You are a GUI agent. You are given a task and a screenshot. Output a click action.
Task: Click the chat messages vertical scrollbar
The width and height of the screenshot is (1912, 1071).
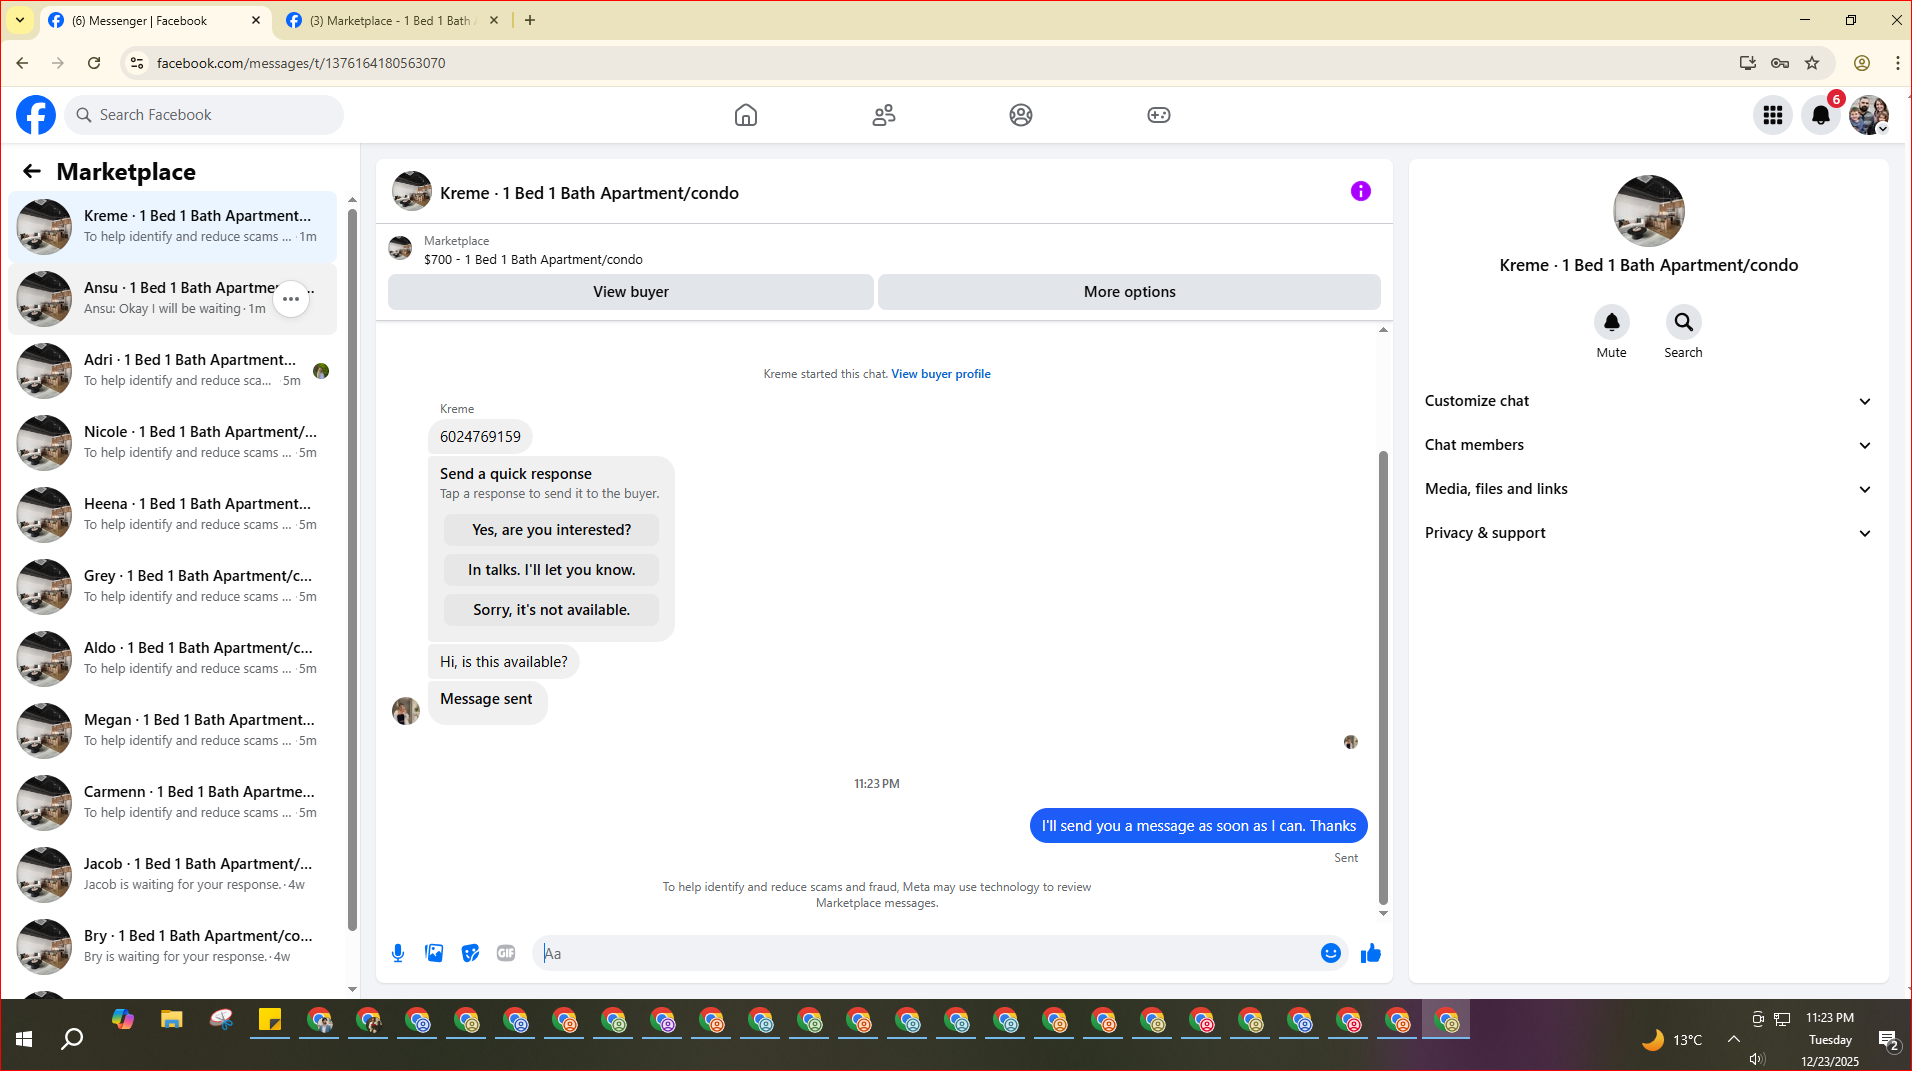pos(1383,678)
